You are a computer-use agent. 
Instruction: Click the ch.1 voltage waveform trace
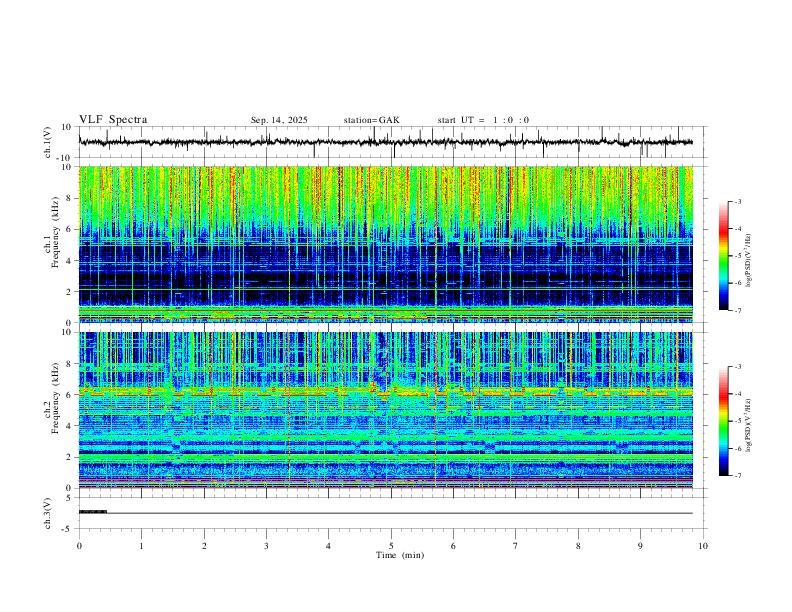tap(385, 142)
